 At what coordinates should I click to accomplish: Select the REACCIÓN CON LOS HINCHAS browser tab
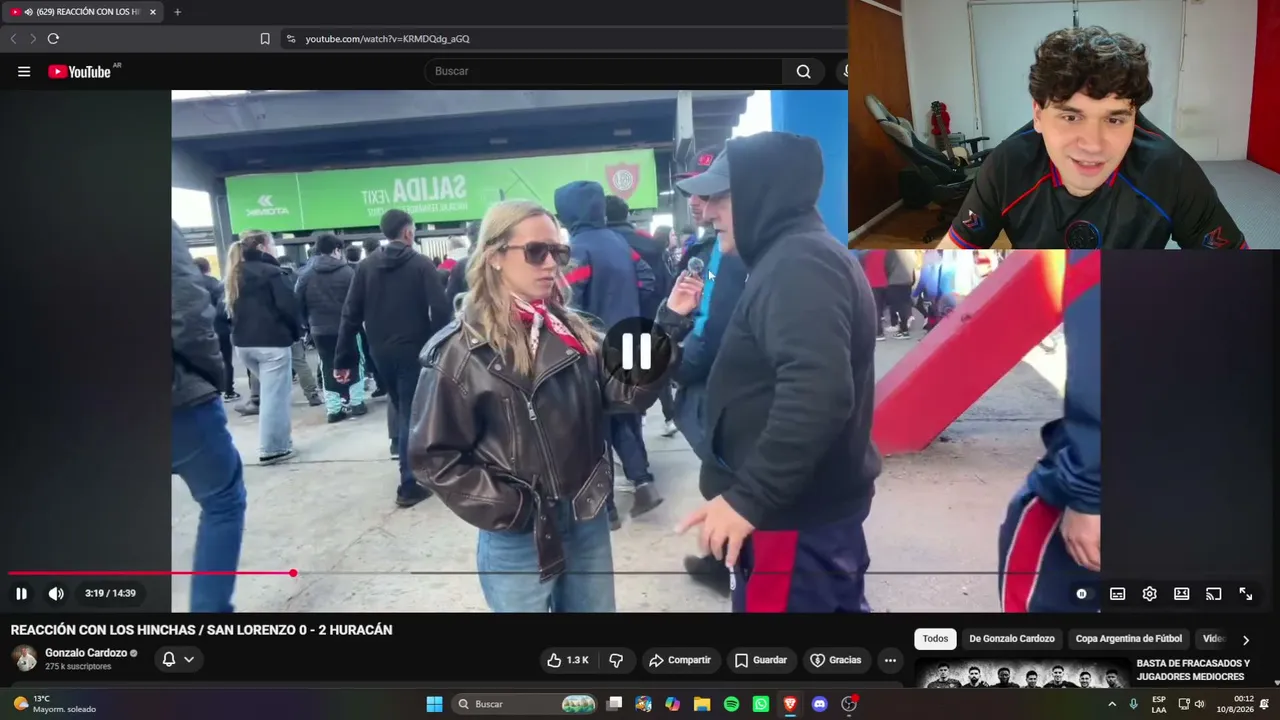pyautogui.click(x=82, y=12)
